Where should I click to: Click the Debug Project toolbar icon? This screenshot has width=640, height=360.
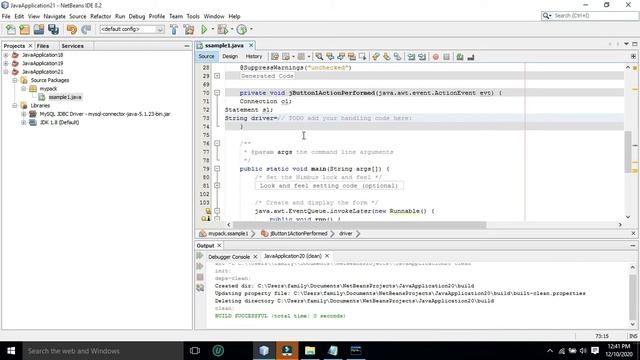point(222,29)
